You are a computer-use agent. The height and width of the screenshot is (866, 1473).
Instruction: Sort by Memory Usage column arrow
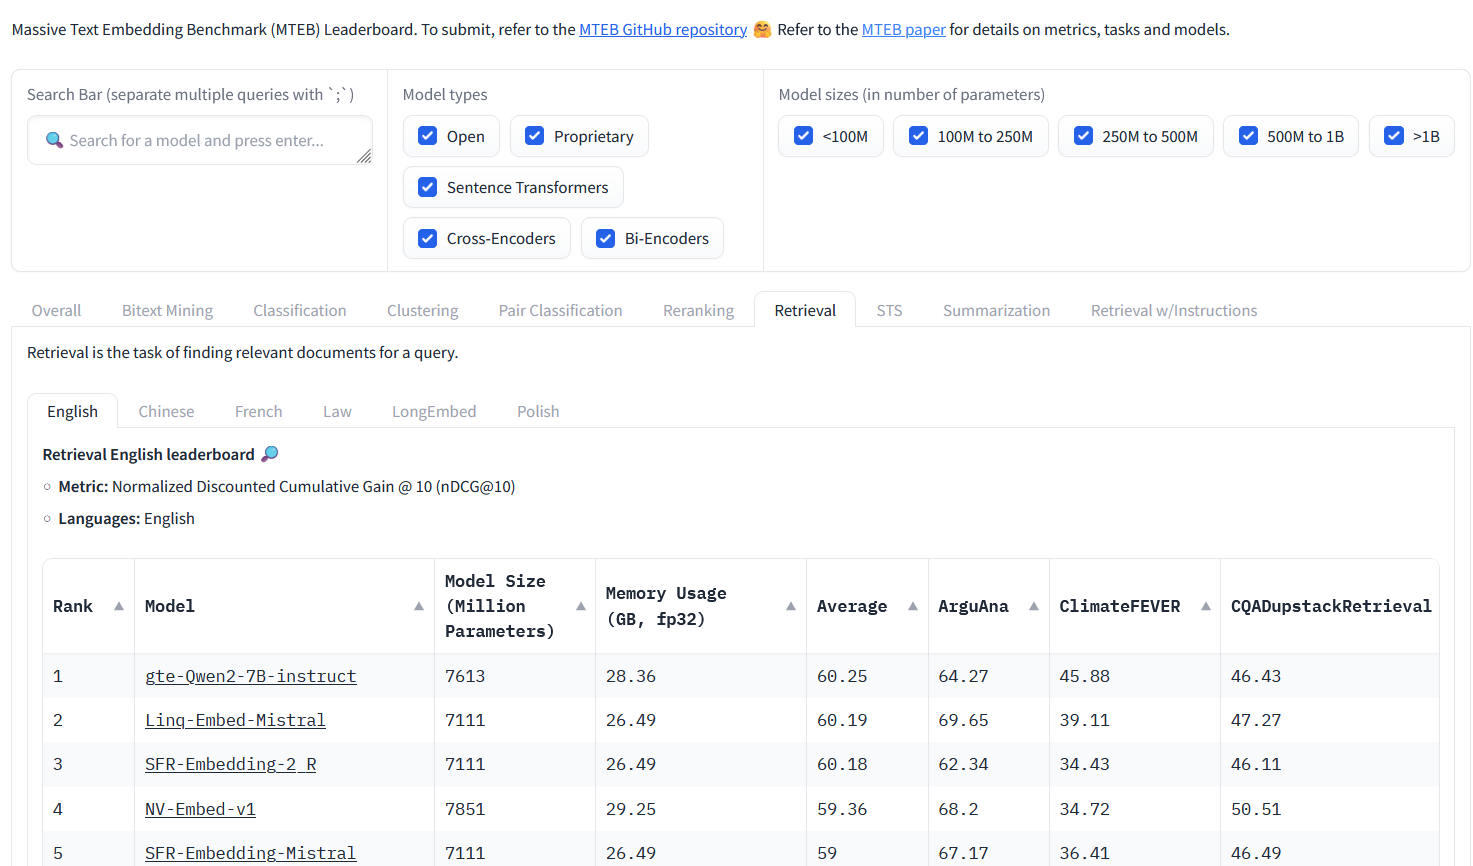[x=791, y=606]
